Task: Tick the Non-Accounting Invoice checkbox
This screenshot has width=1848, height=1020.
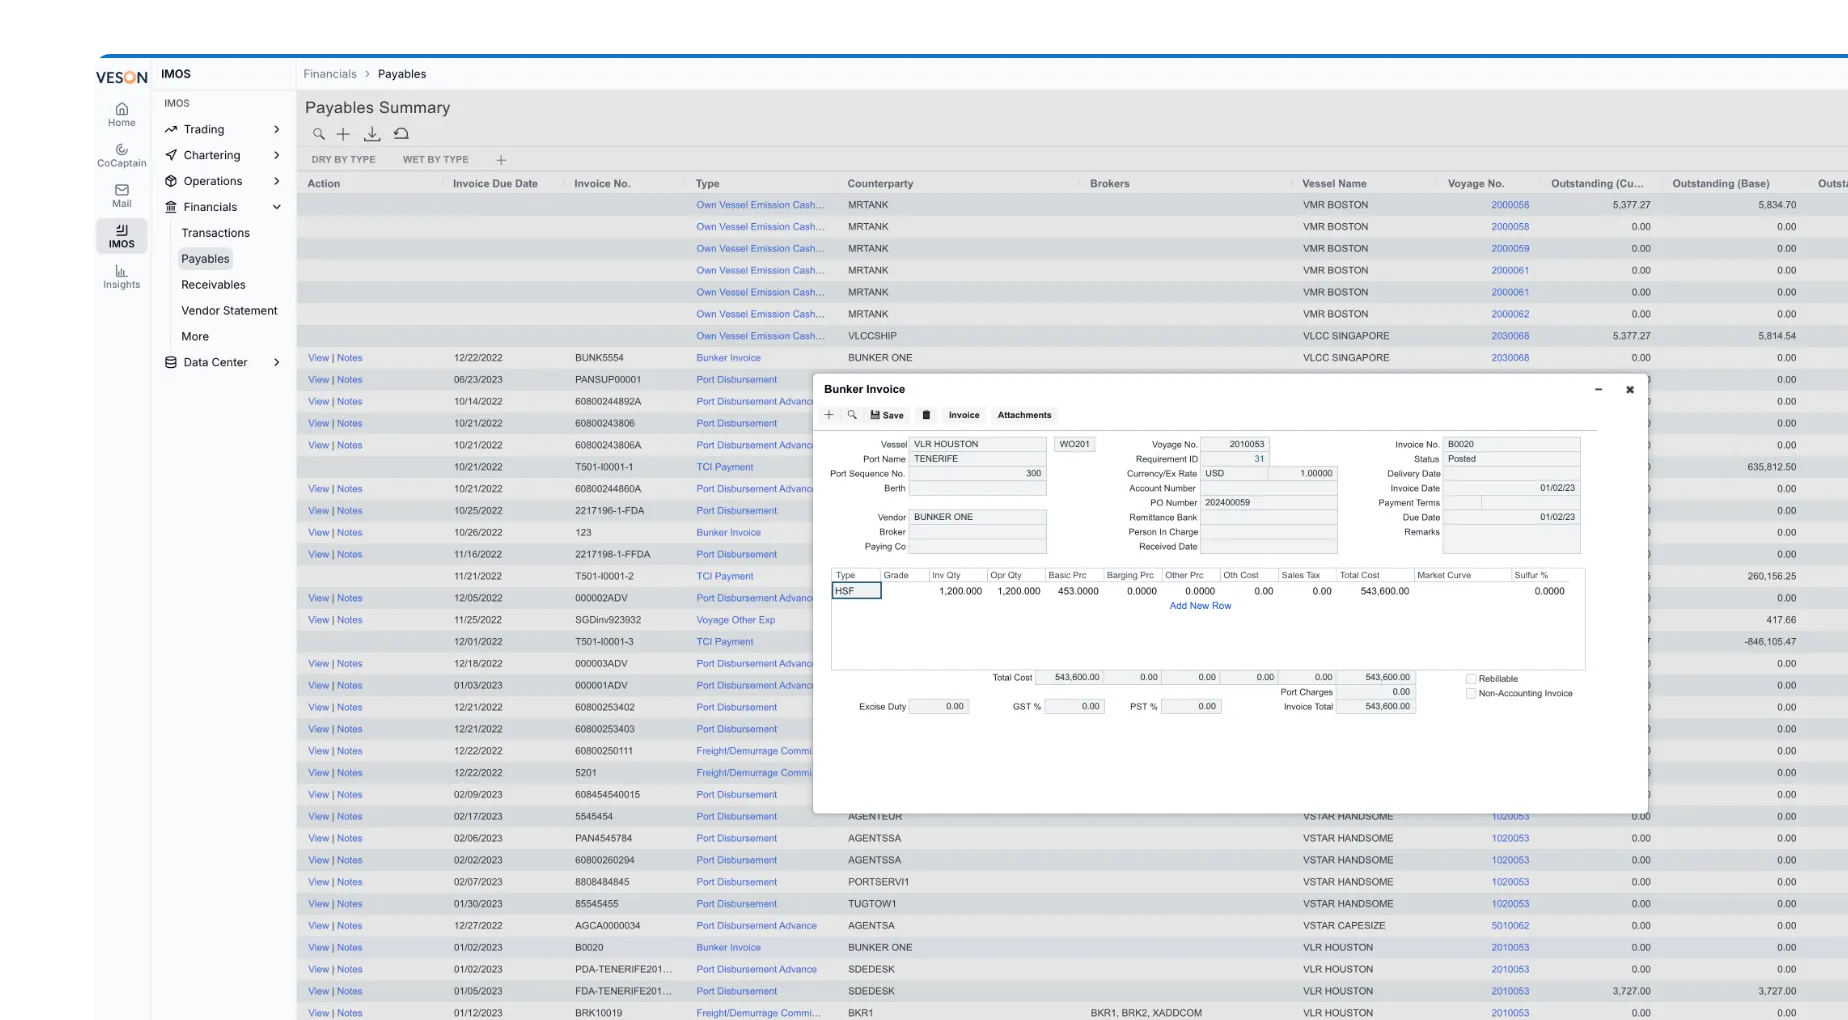Action: point(1471,694)
